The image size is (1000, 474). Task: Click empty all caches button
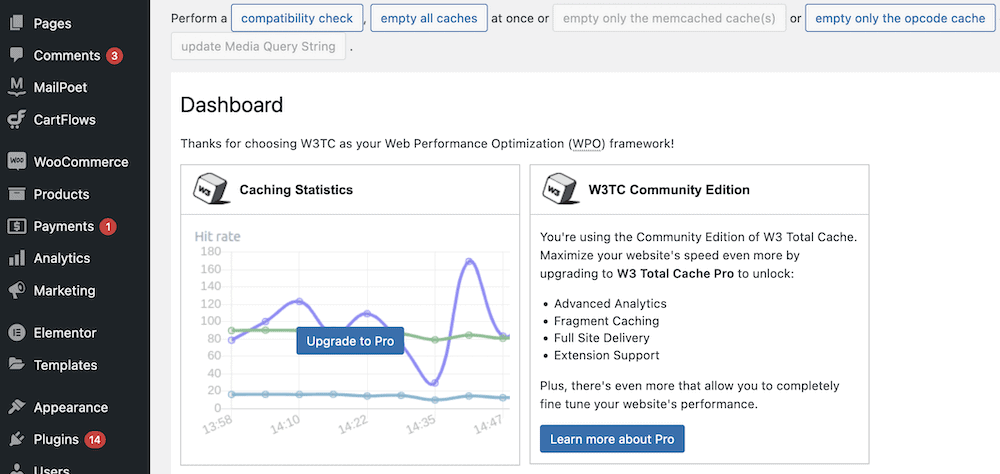(x=429, y=18)
